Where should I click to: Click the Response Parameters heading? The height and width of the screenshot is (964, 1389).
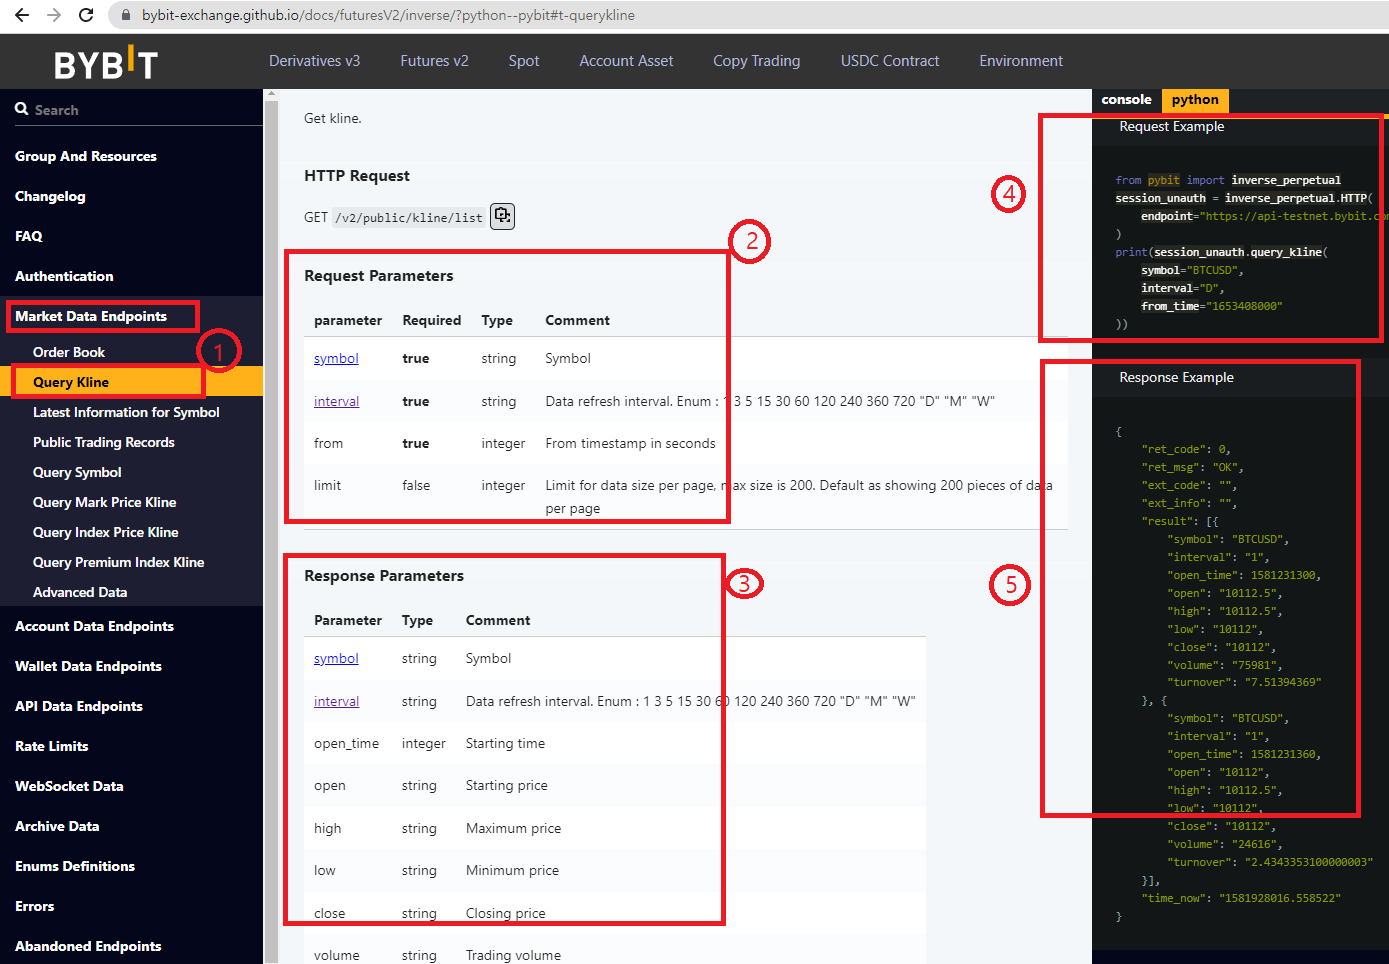click(x=384, y=576)
